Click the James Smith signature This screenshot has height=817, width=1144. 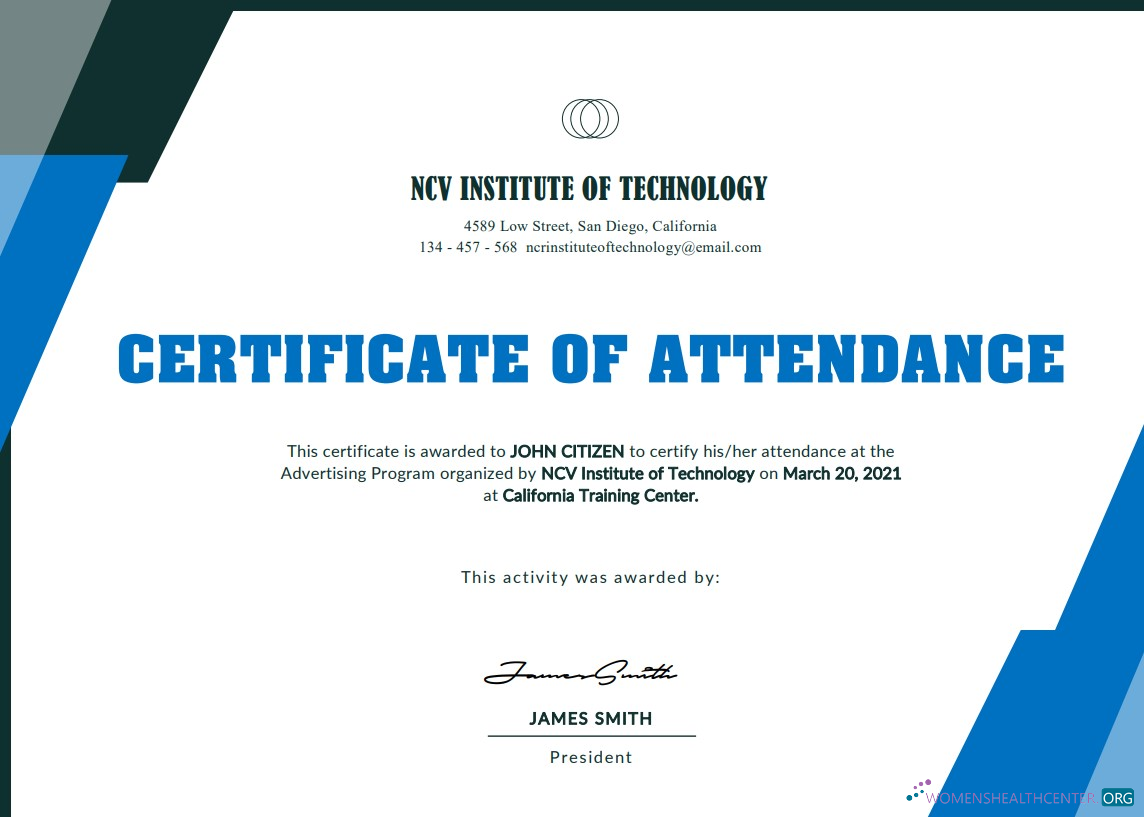pos(583,672)
